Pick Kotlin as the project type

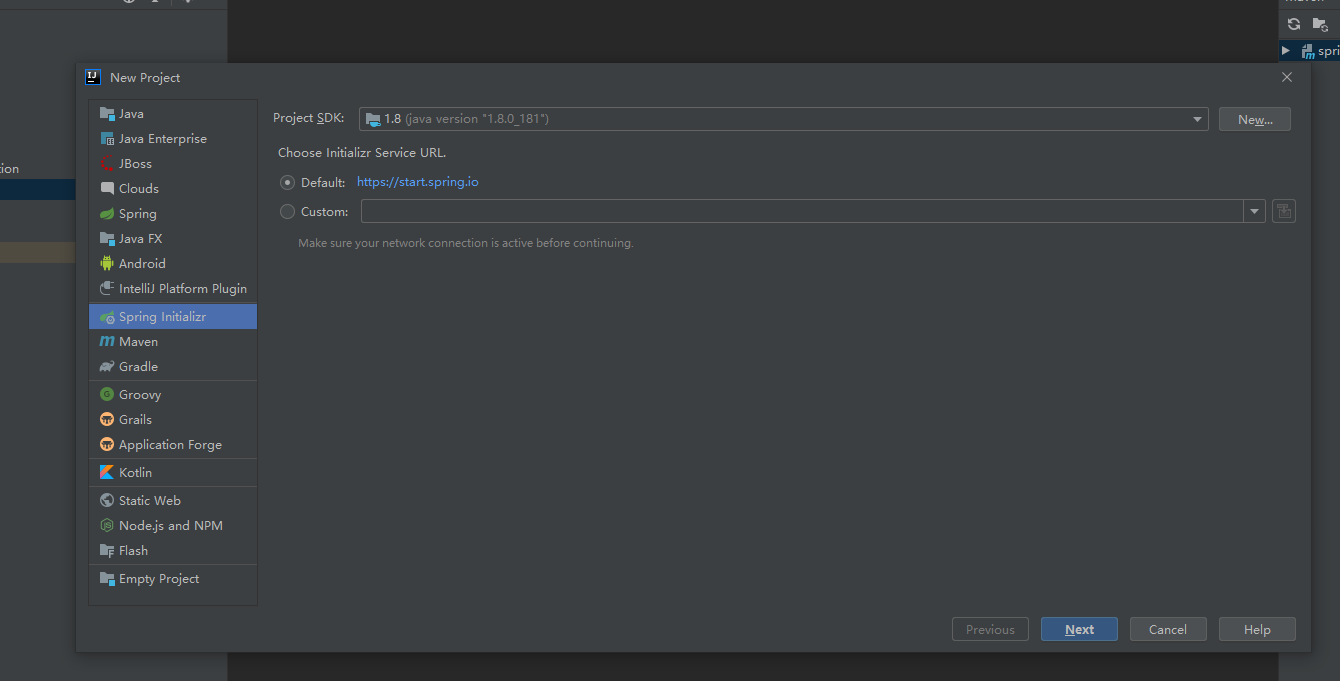pos(172,473)
